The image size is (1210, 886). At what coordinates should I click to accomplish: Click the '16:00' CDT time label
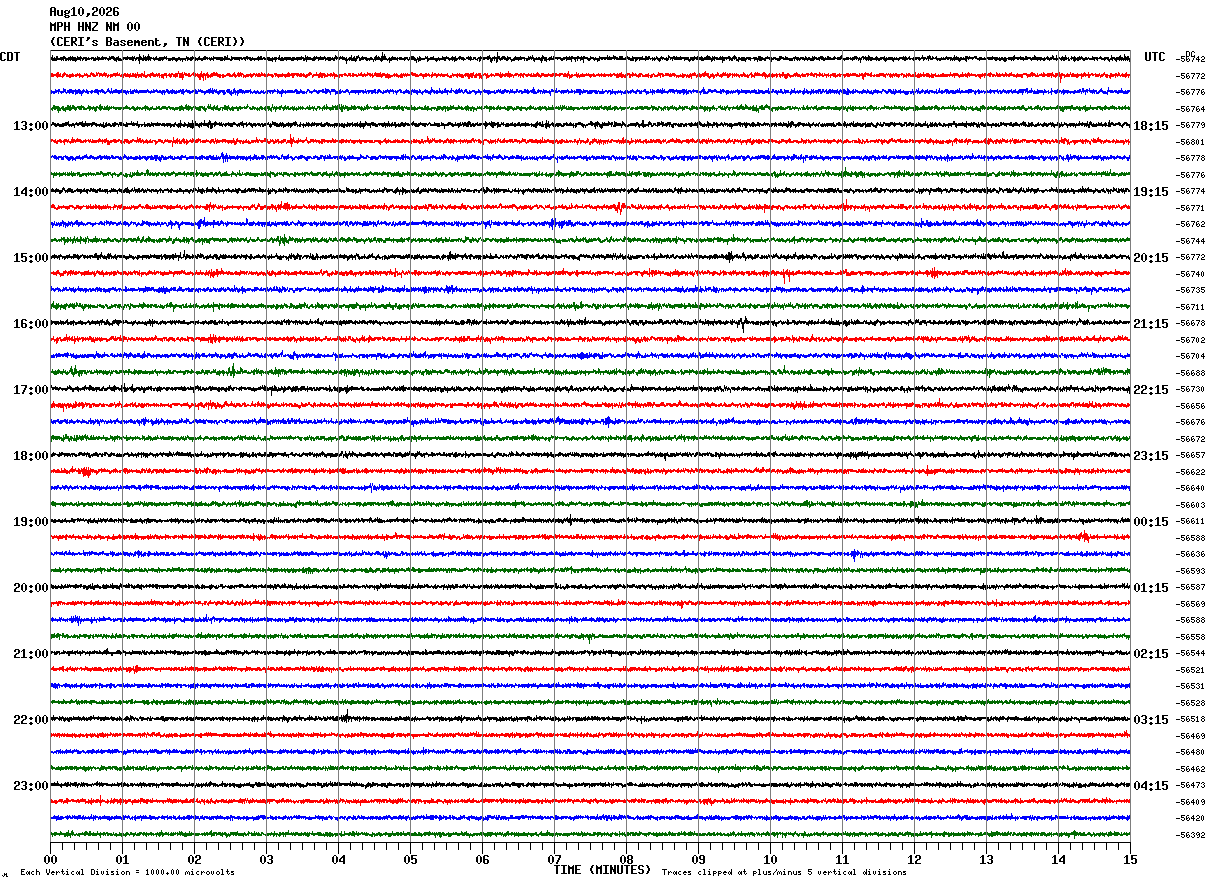[x=30, y=324]
